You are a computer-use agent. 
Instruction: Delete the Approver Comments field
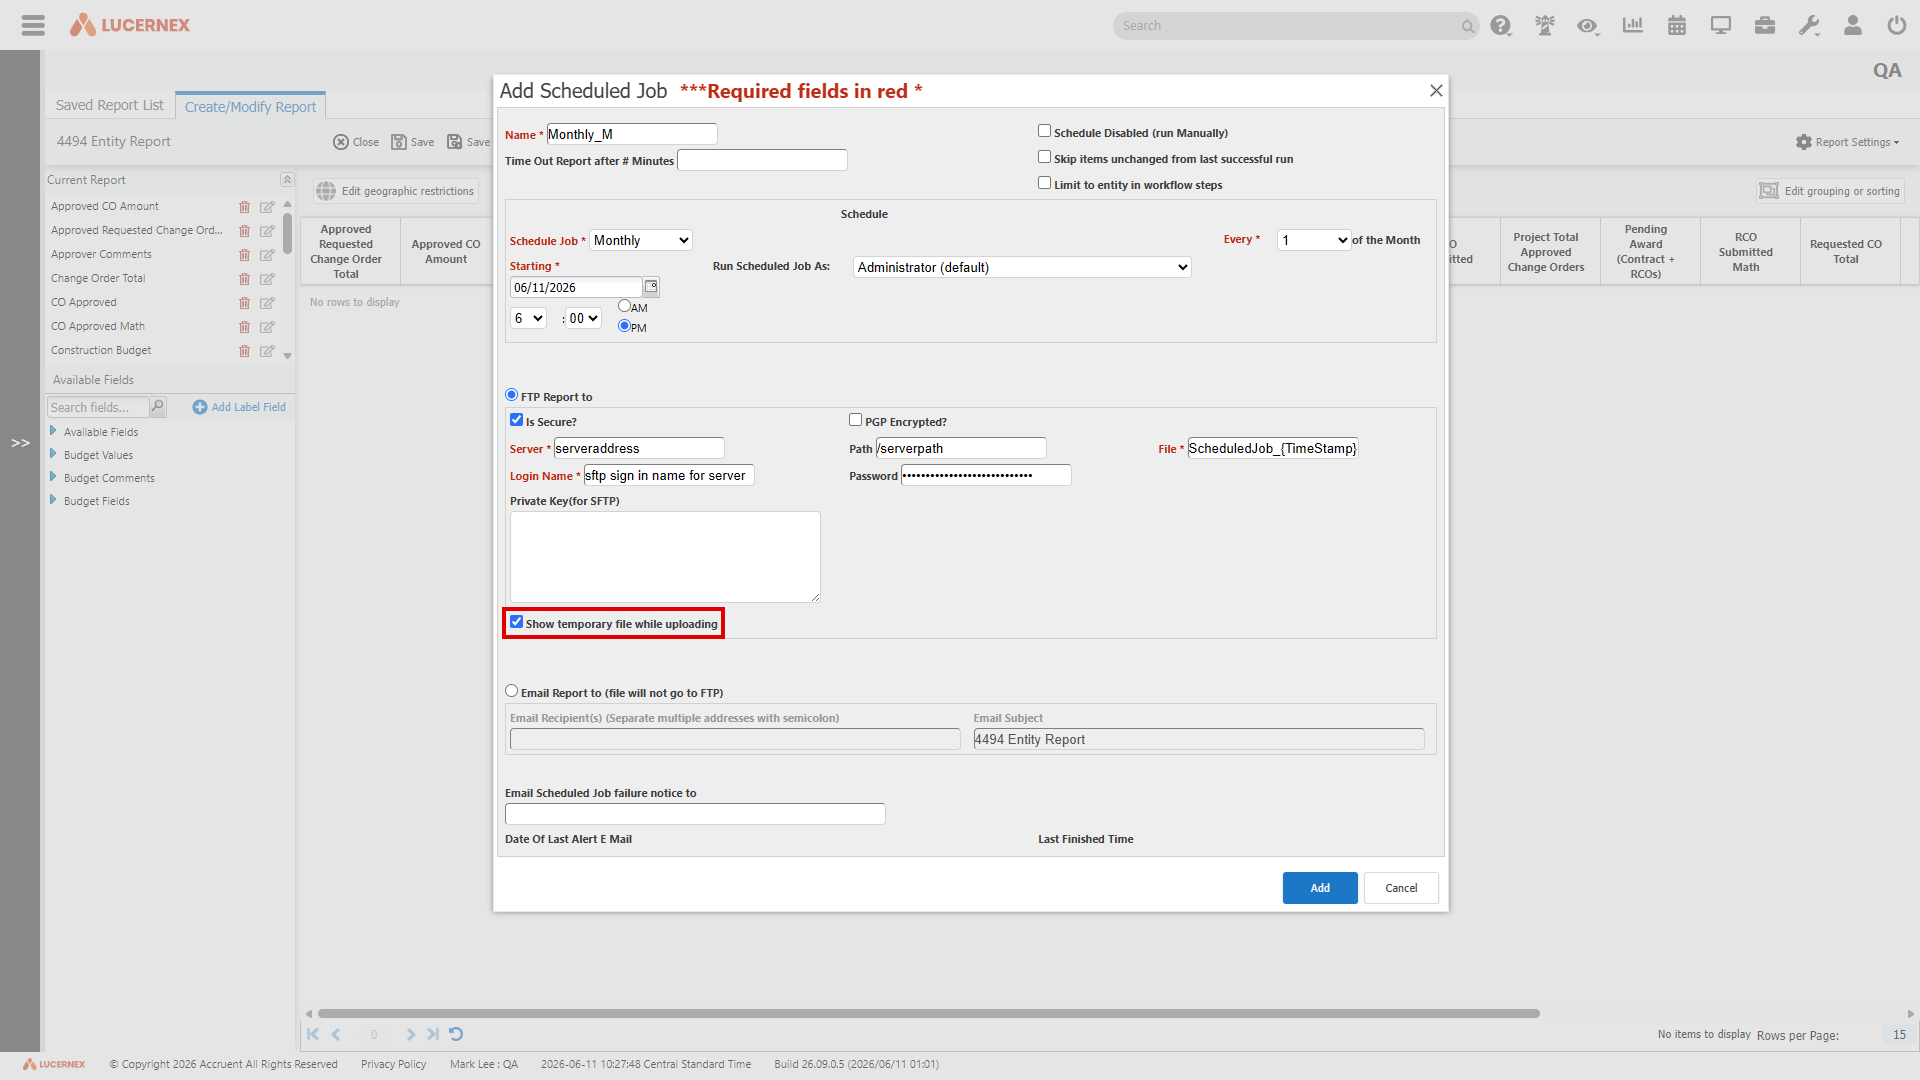pos(244,255)
